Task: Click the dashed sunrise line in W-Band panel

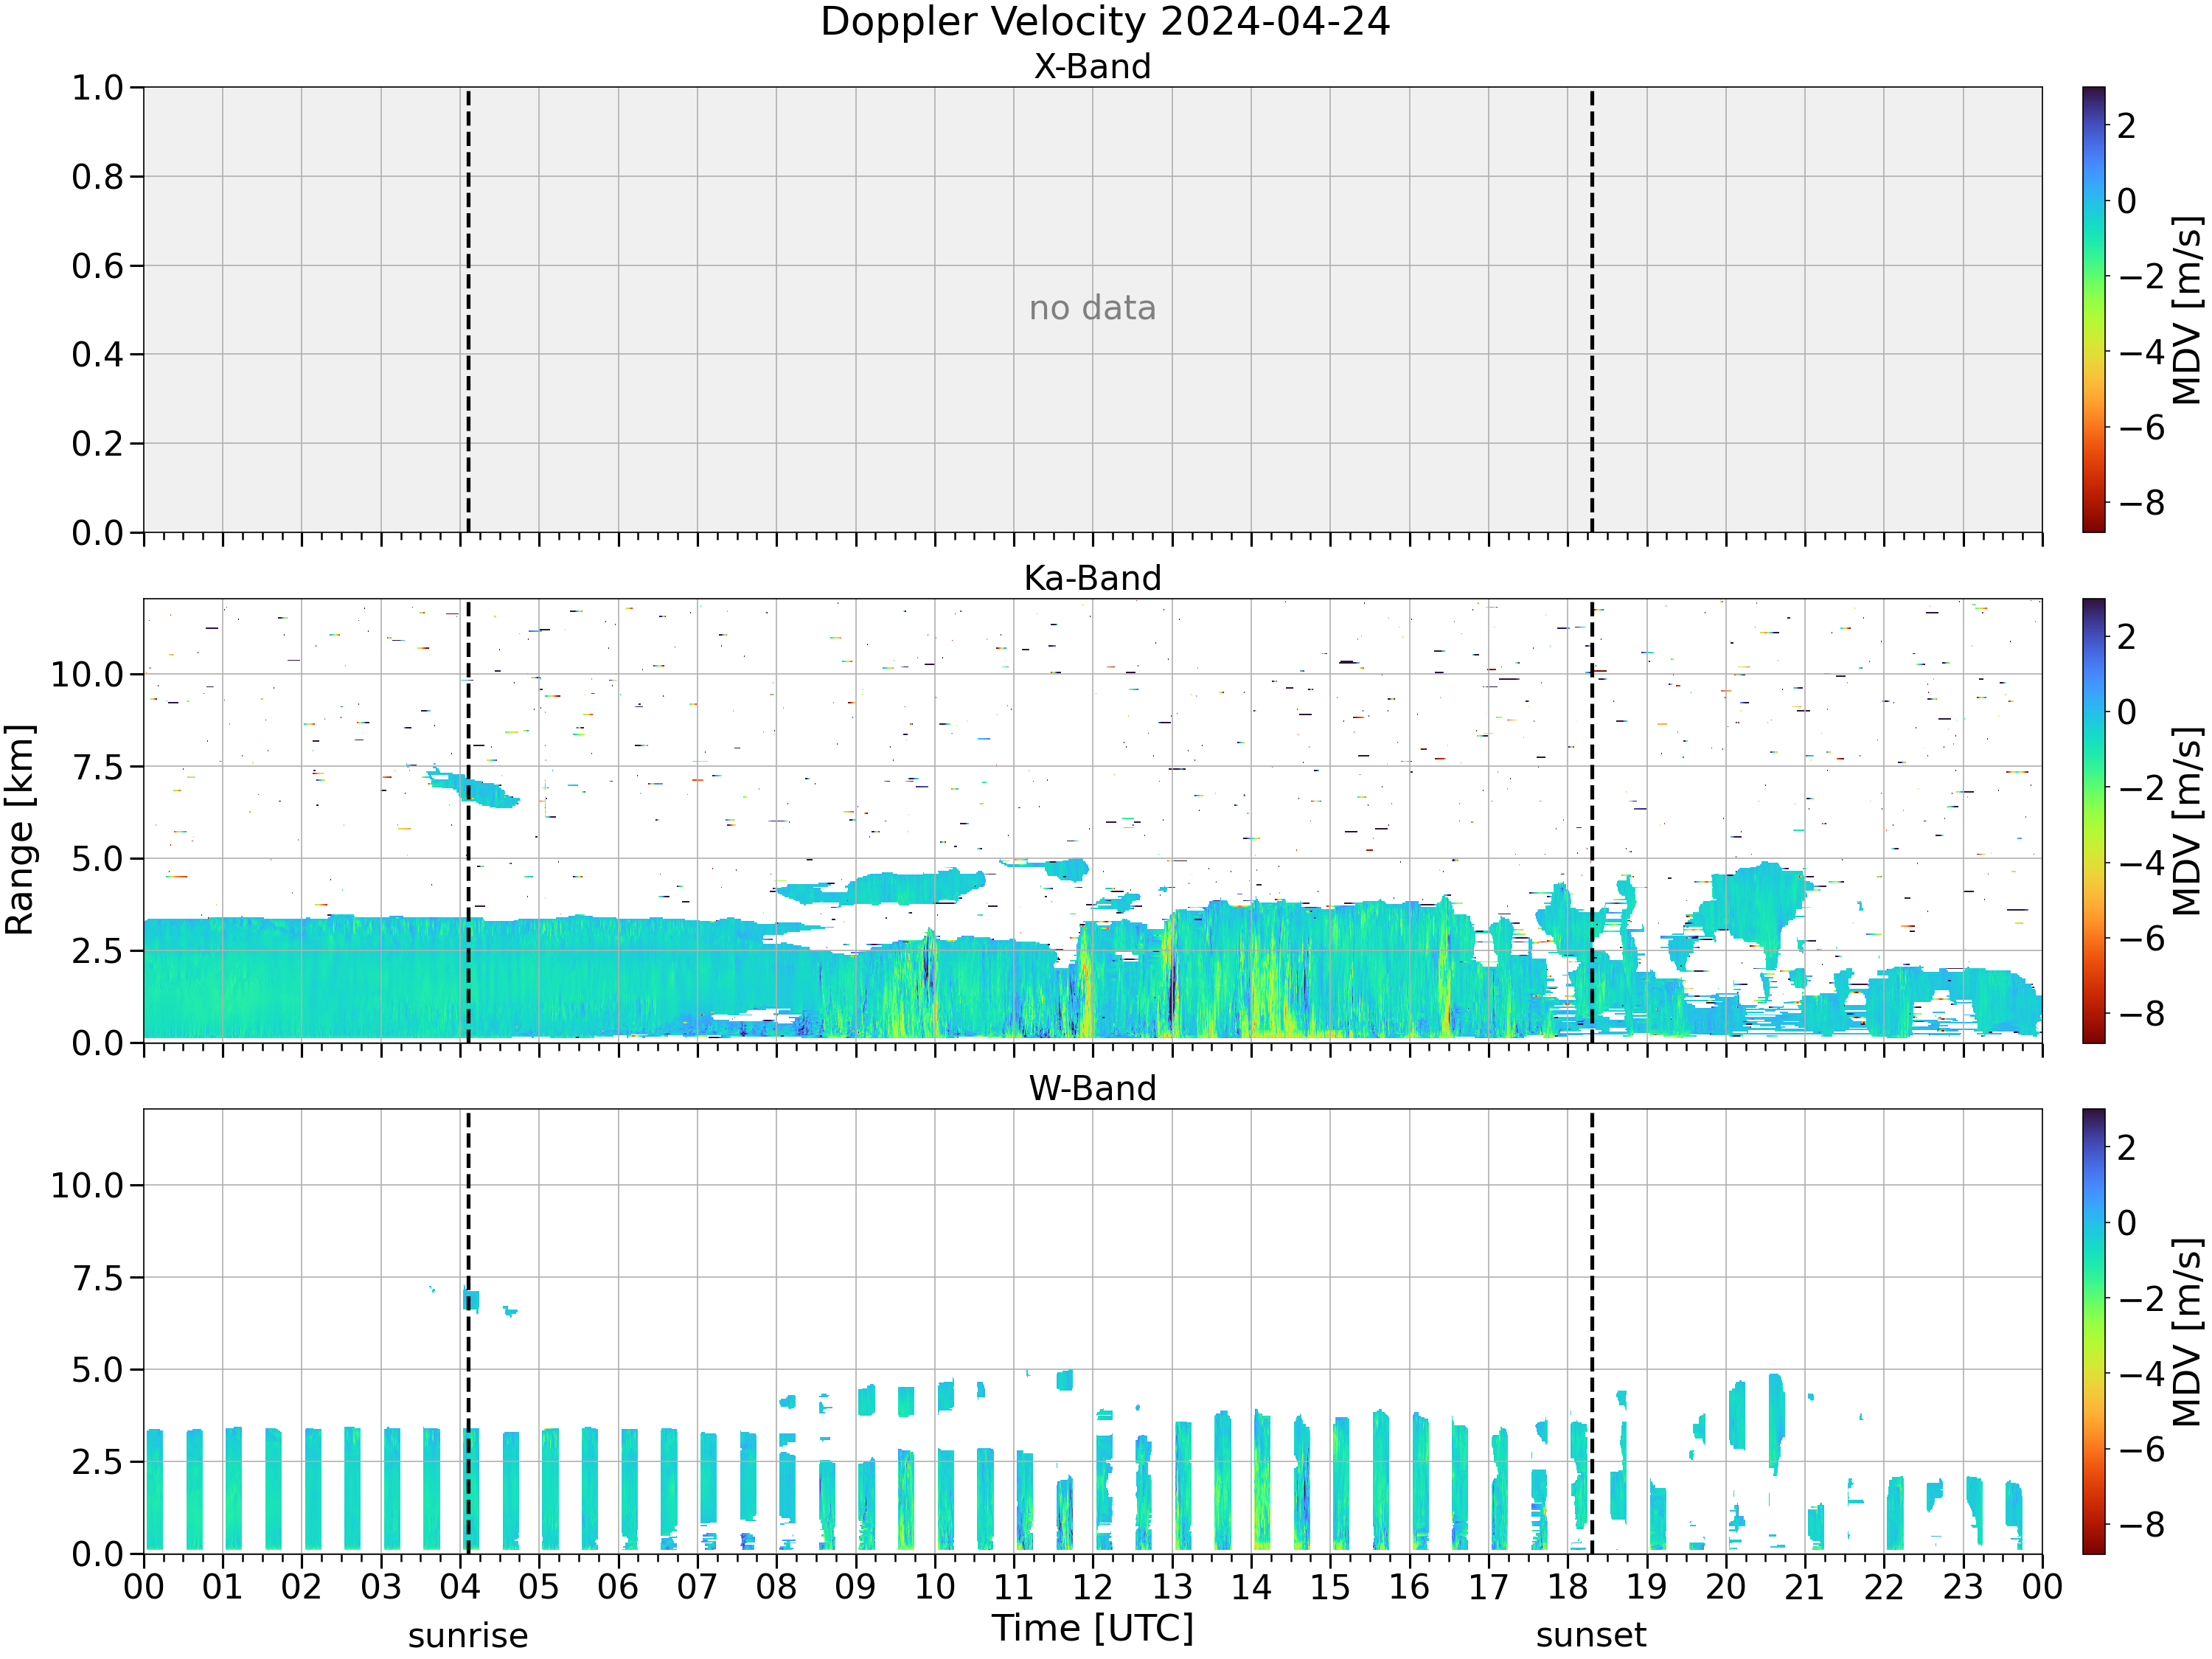Action: [468, 1331]
